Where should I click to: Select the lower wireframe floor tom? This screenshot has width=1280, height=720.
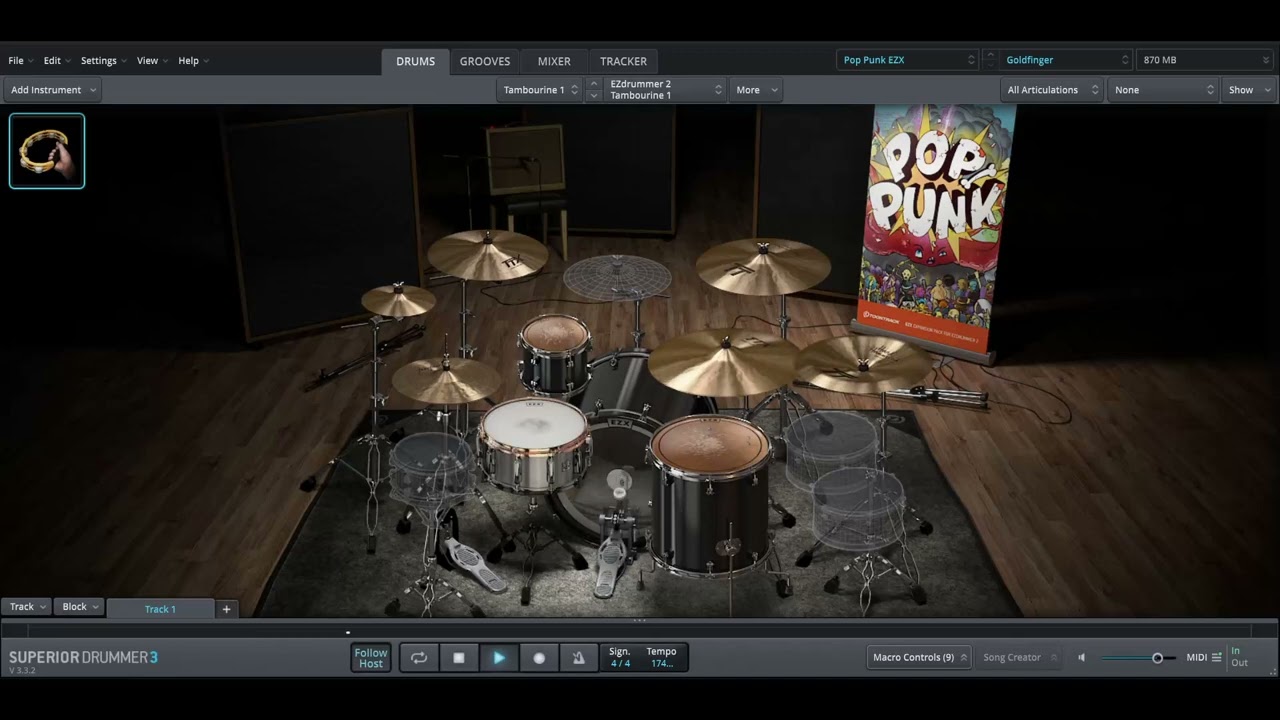(x=859, y=508)
